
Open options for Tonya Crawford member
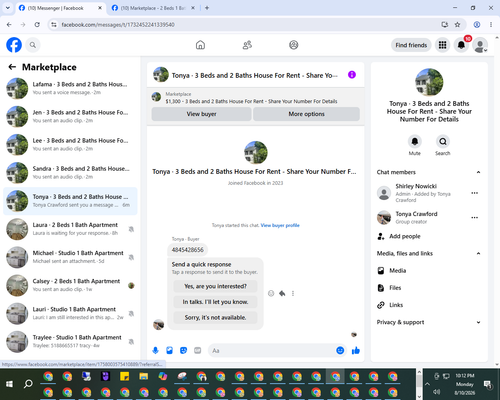[475, 218]
